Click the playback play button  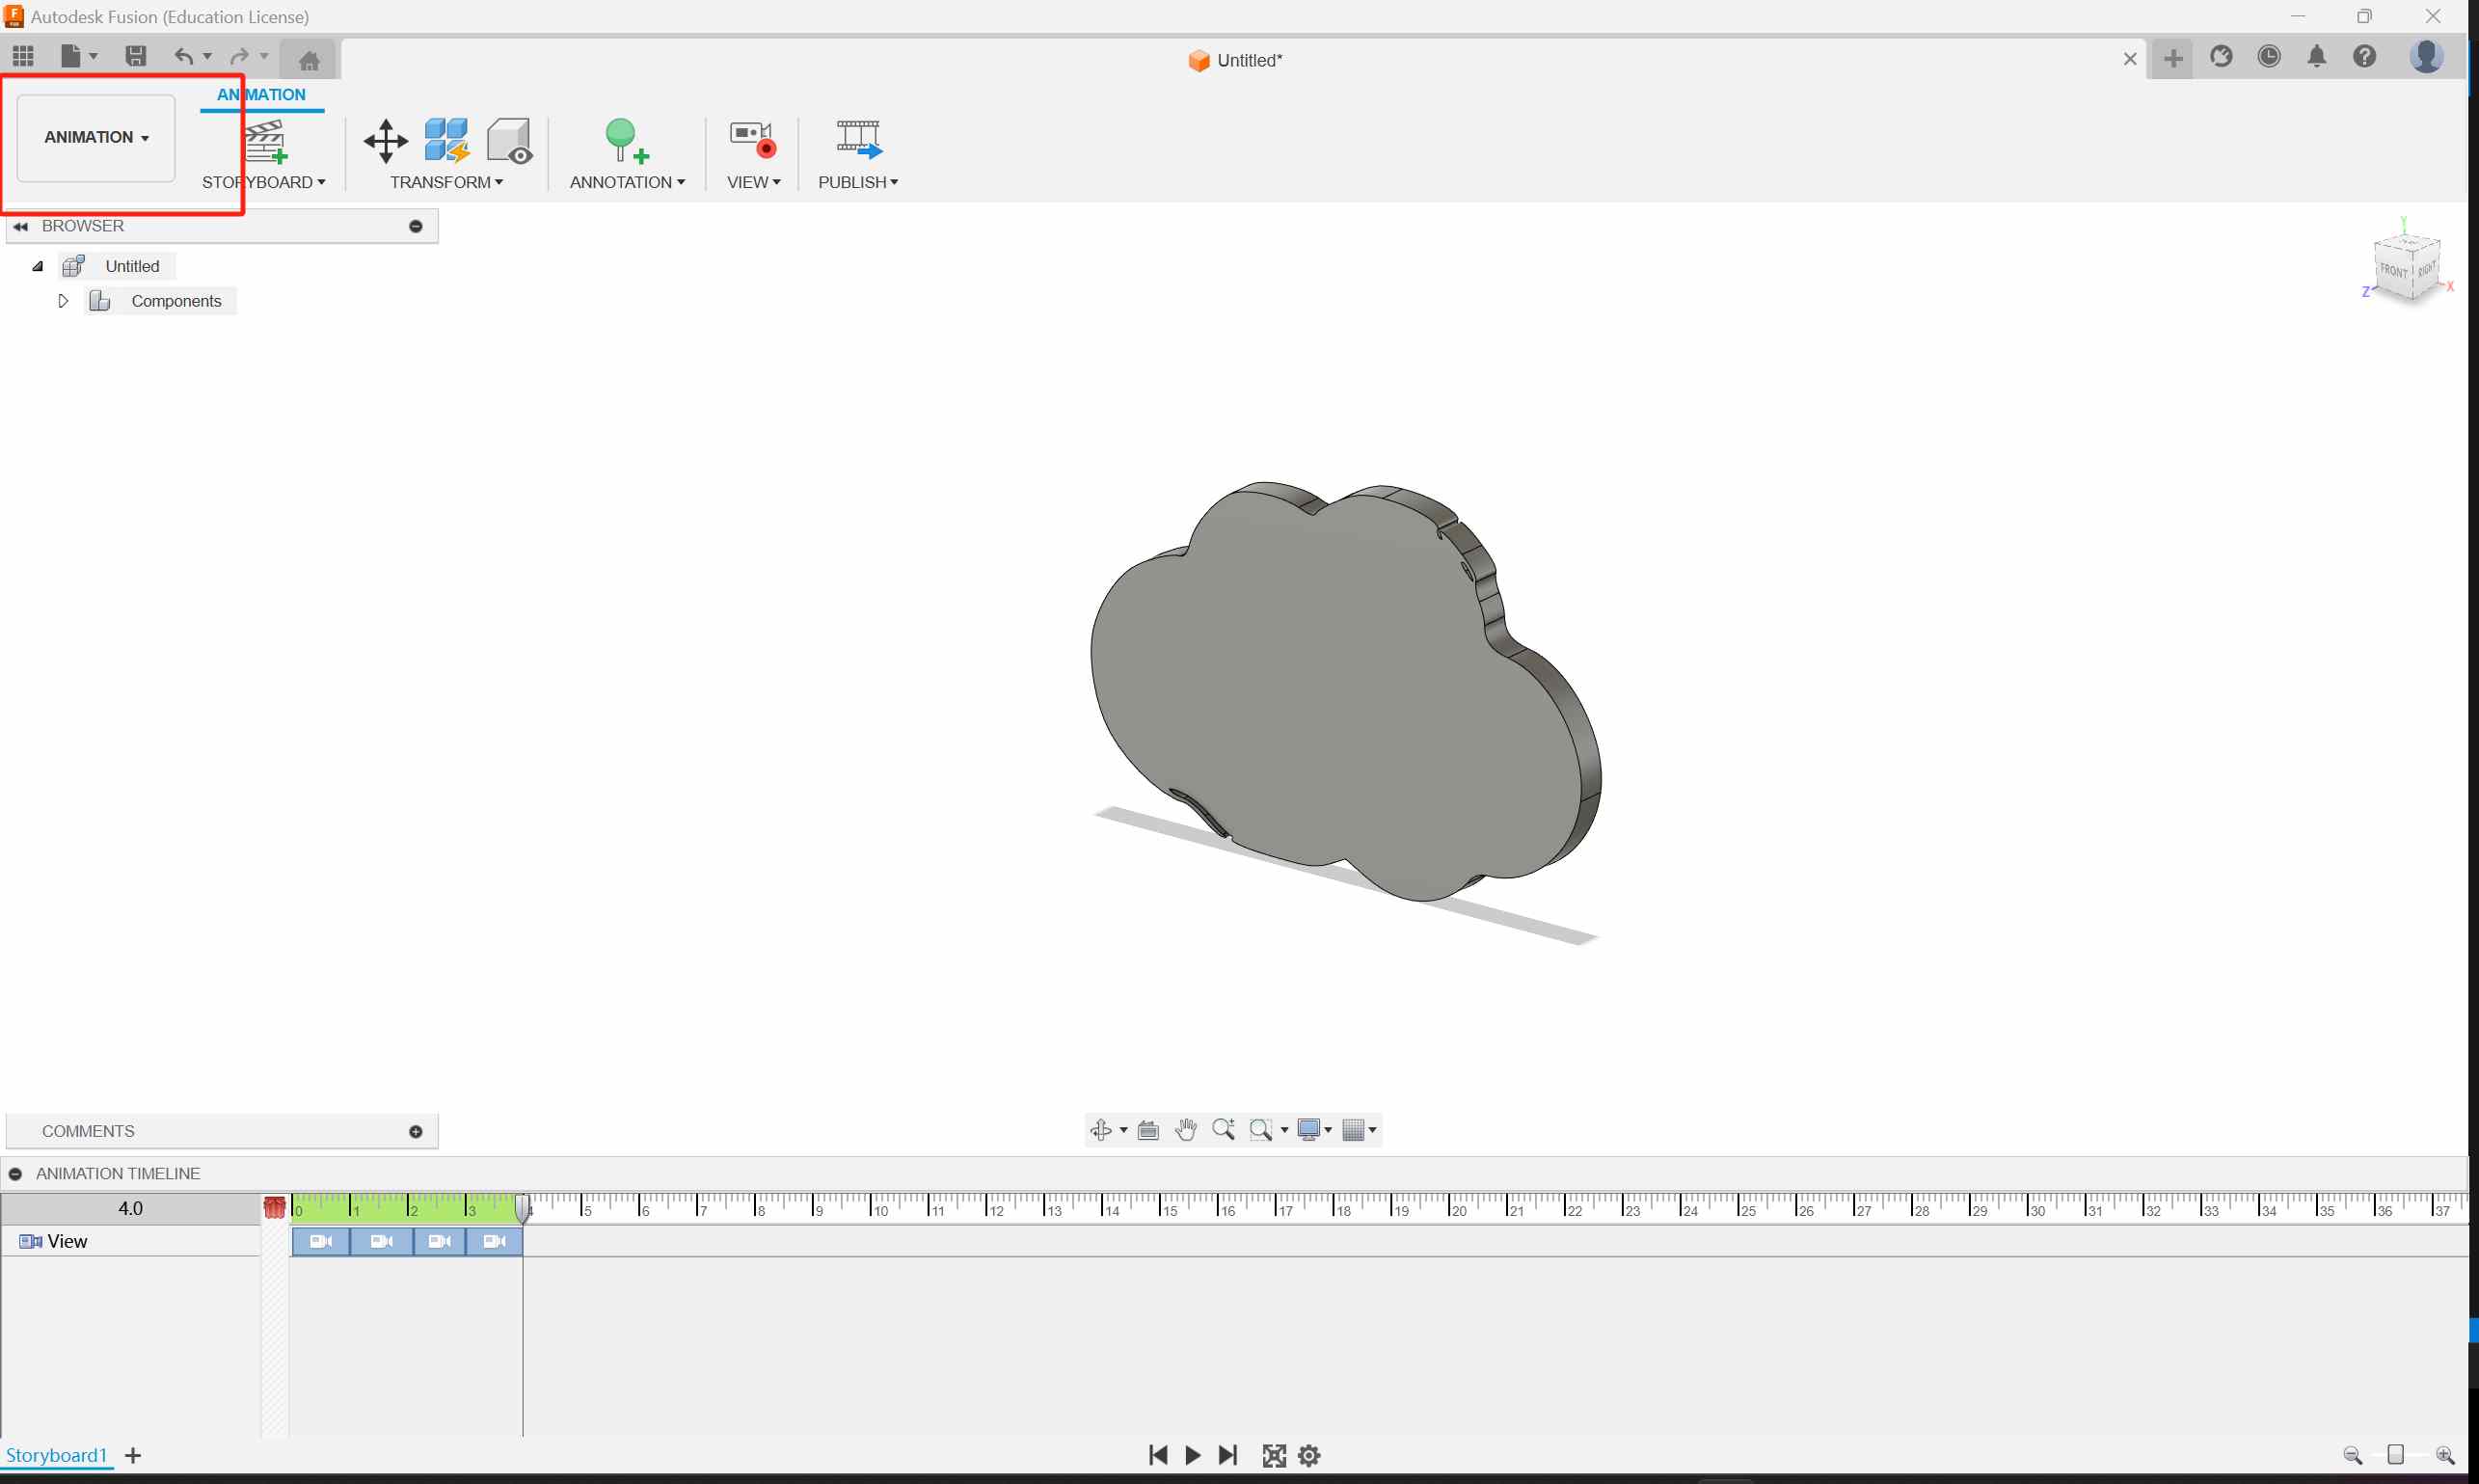pos(1196,1456)
